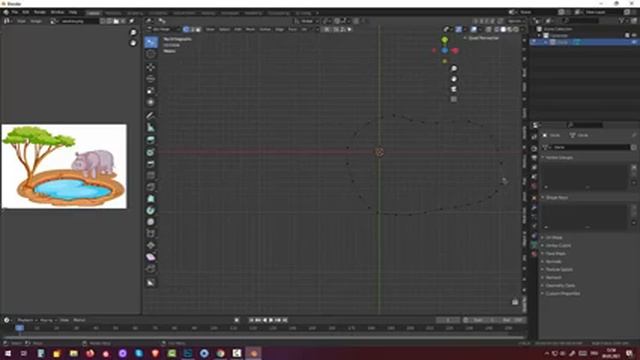Select the 3D Cursor tool
This screenshot has height=360, width=640.
click(x=151, y=54)
